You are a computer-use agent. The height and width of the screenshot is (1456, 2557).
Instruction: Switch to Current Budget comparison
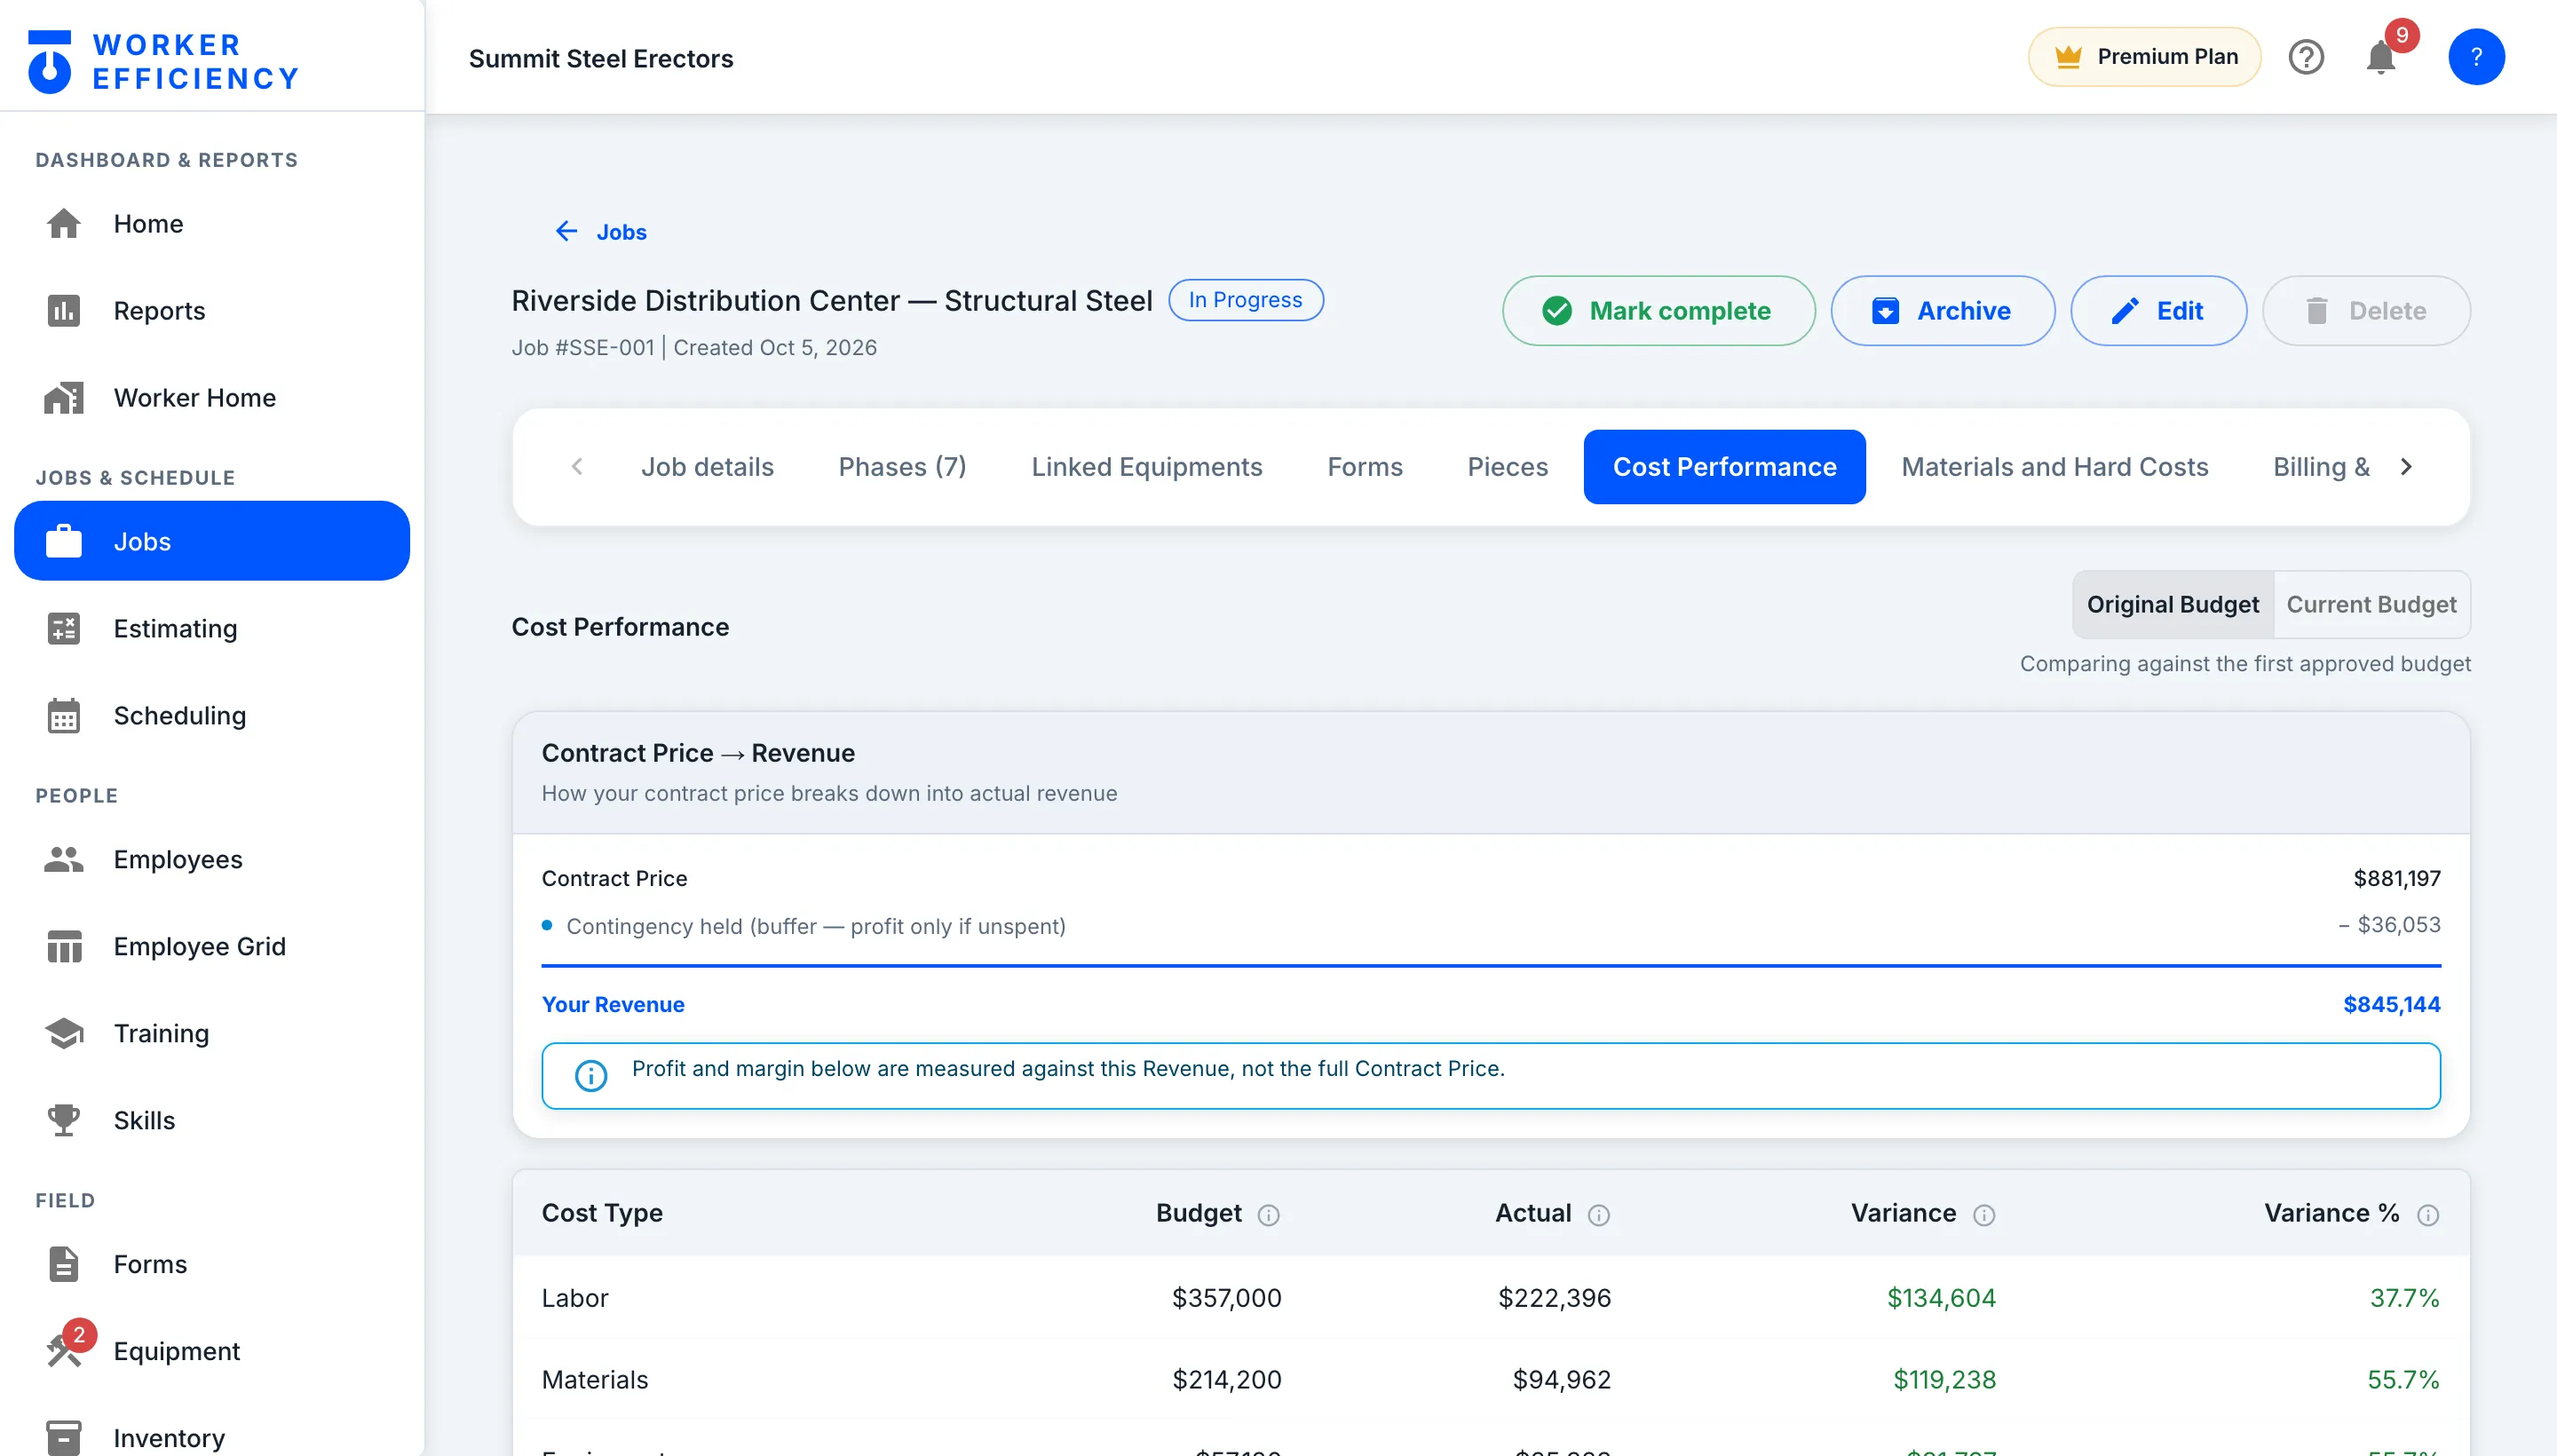coord(2371,604)
